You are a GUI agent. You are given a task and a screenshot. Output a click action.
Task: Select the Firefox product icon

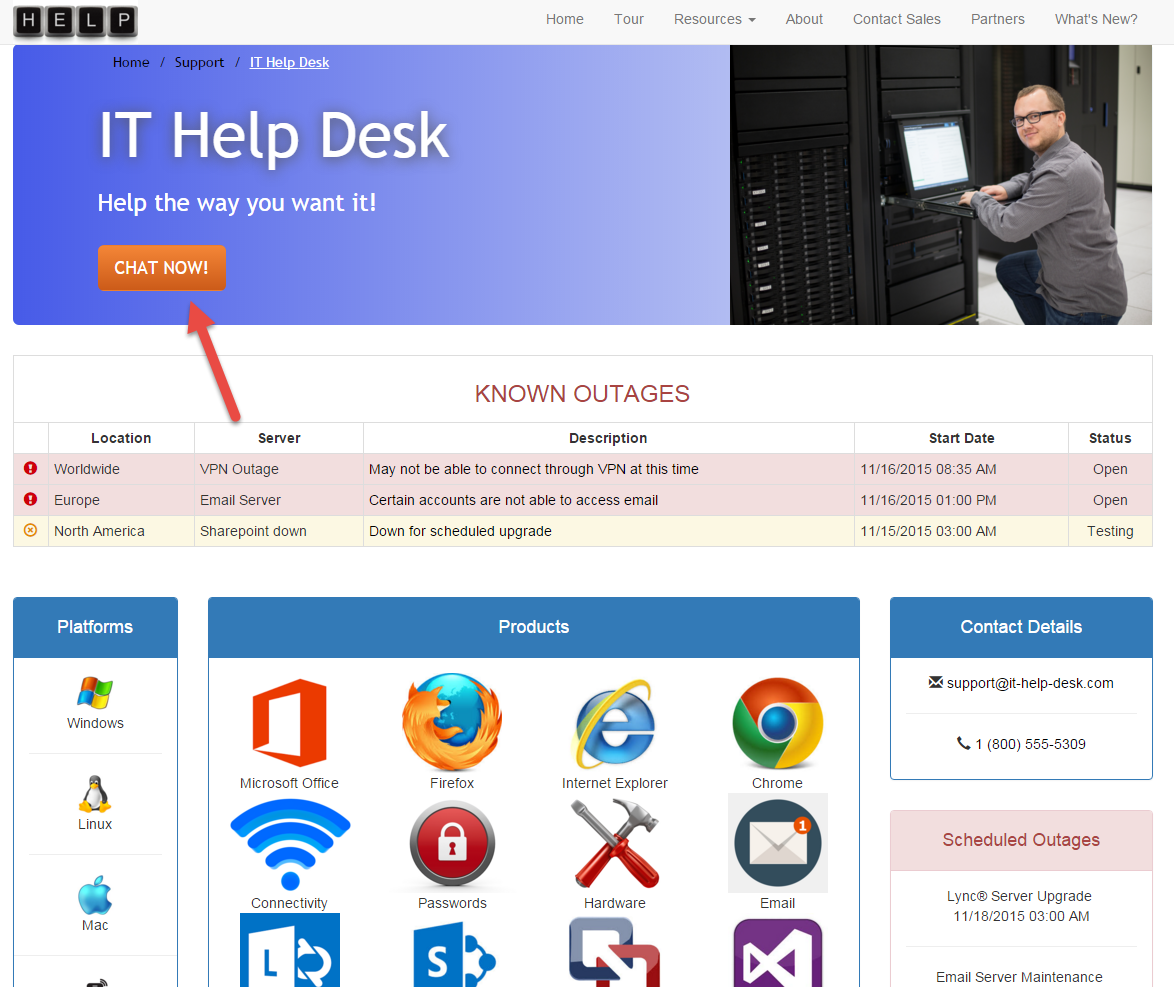[452, 722]
